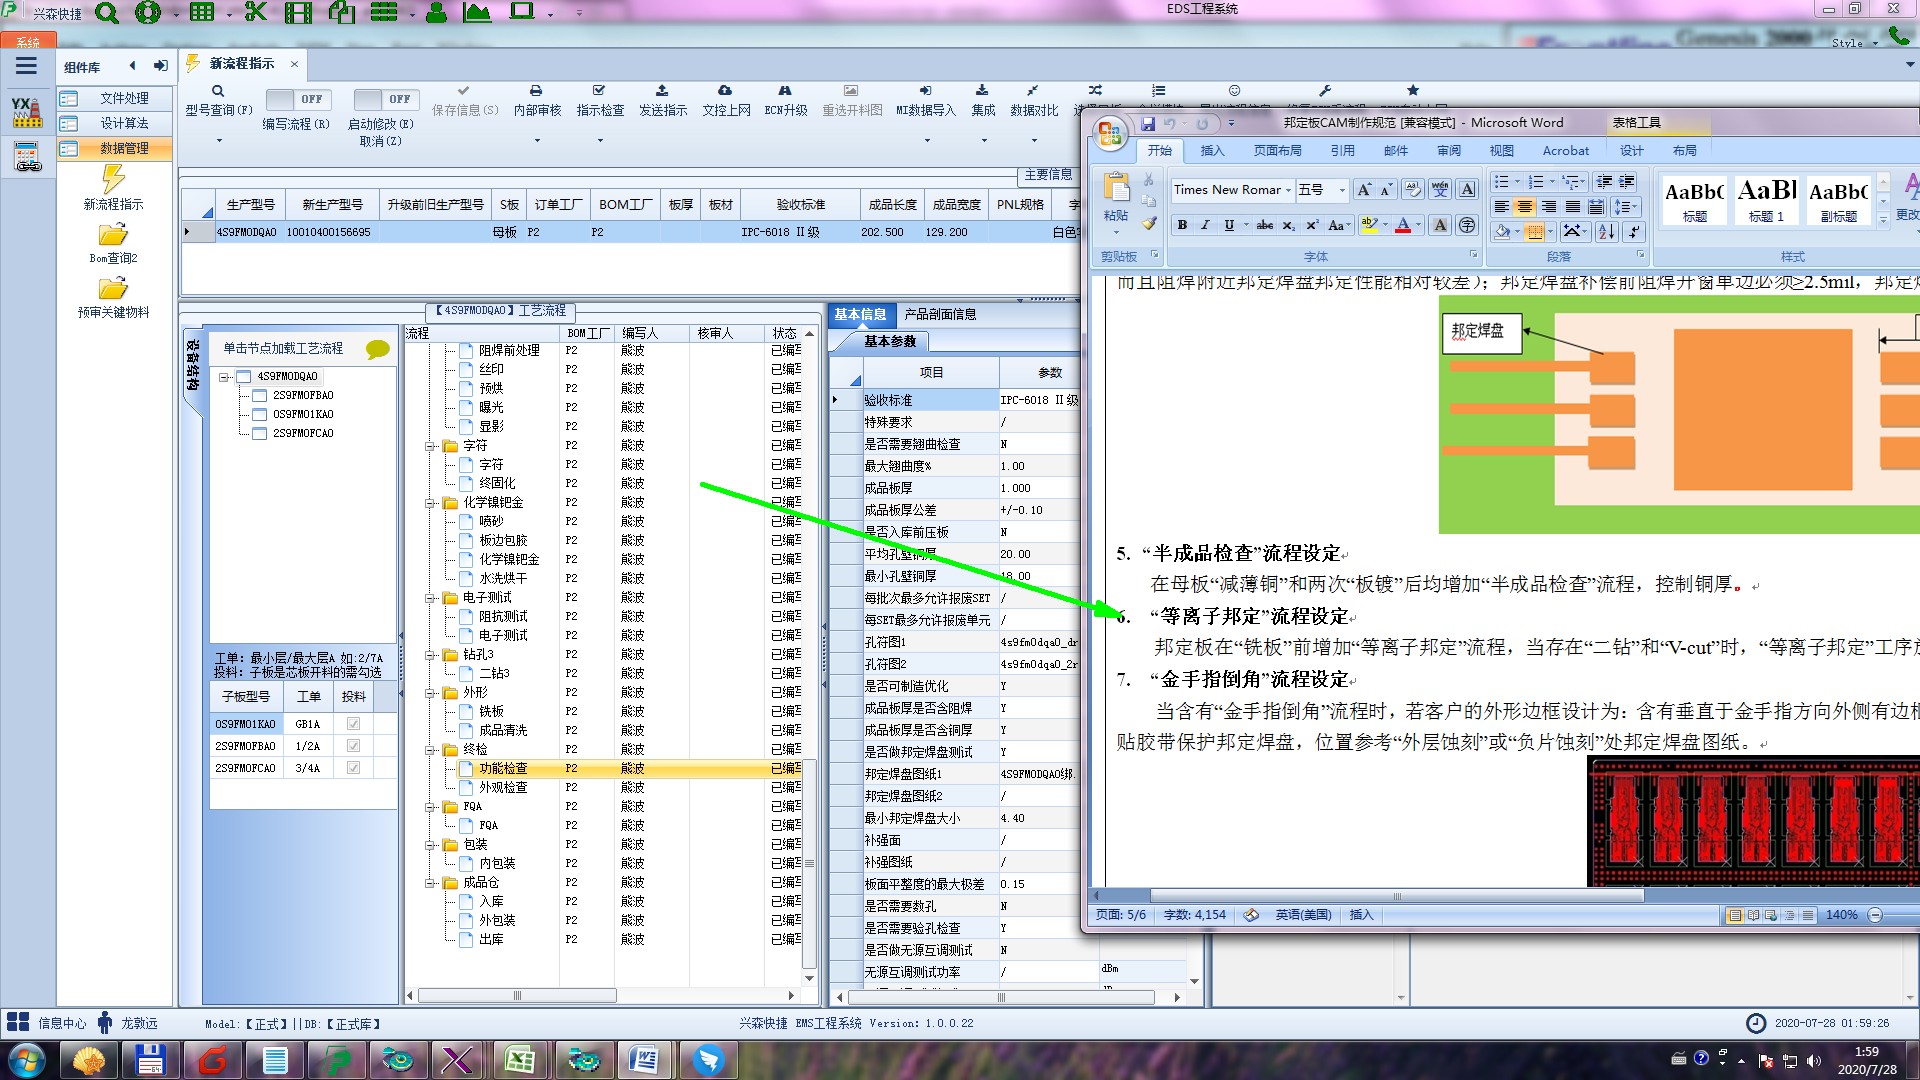Click 文件处理 sidebar button
1920x1080 pixels.
tap(123, 98)
